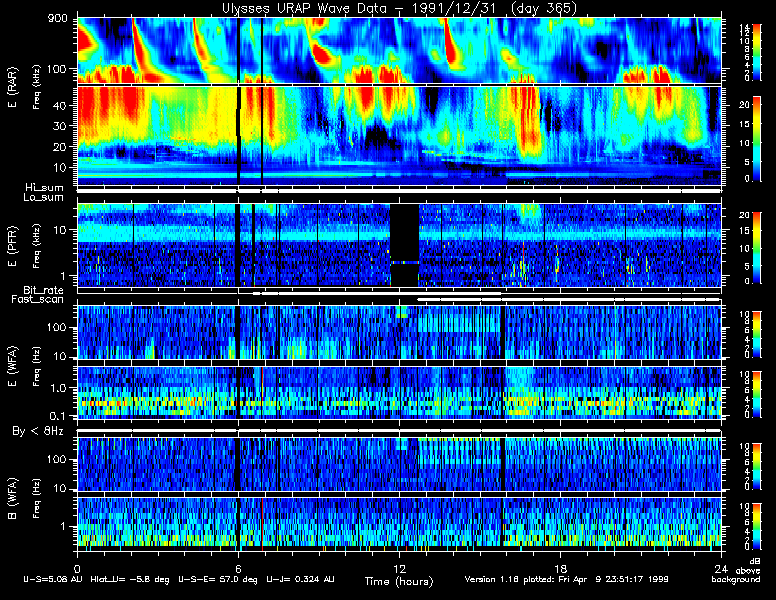Image resolution: width=776 pixels, height=600 pixels.
Task: Click the 'Fast_scan' status row label
Action: pos(37,299)
